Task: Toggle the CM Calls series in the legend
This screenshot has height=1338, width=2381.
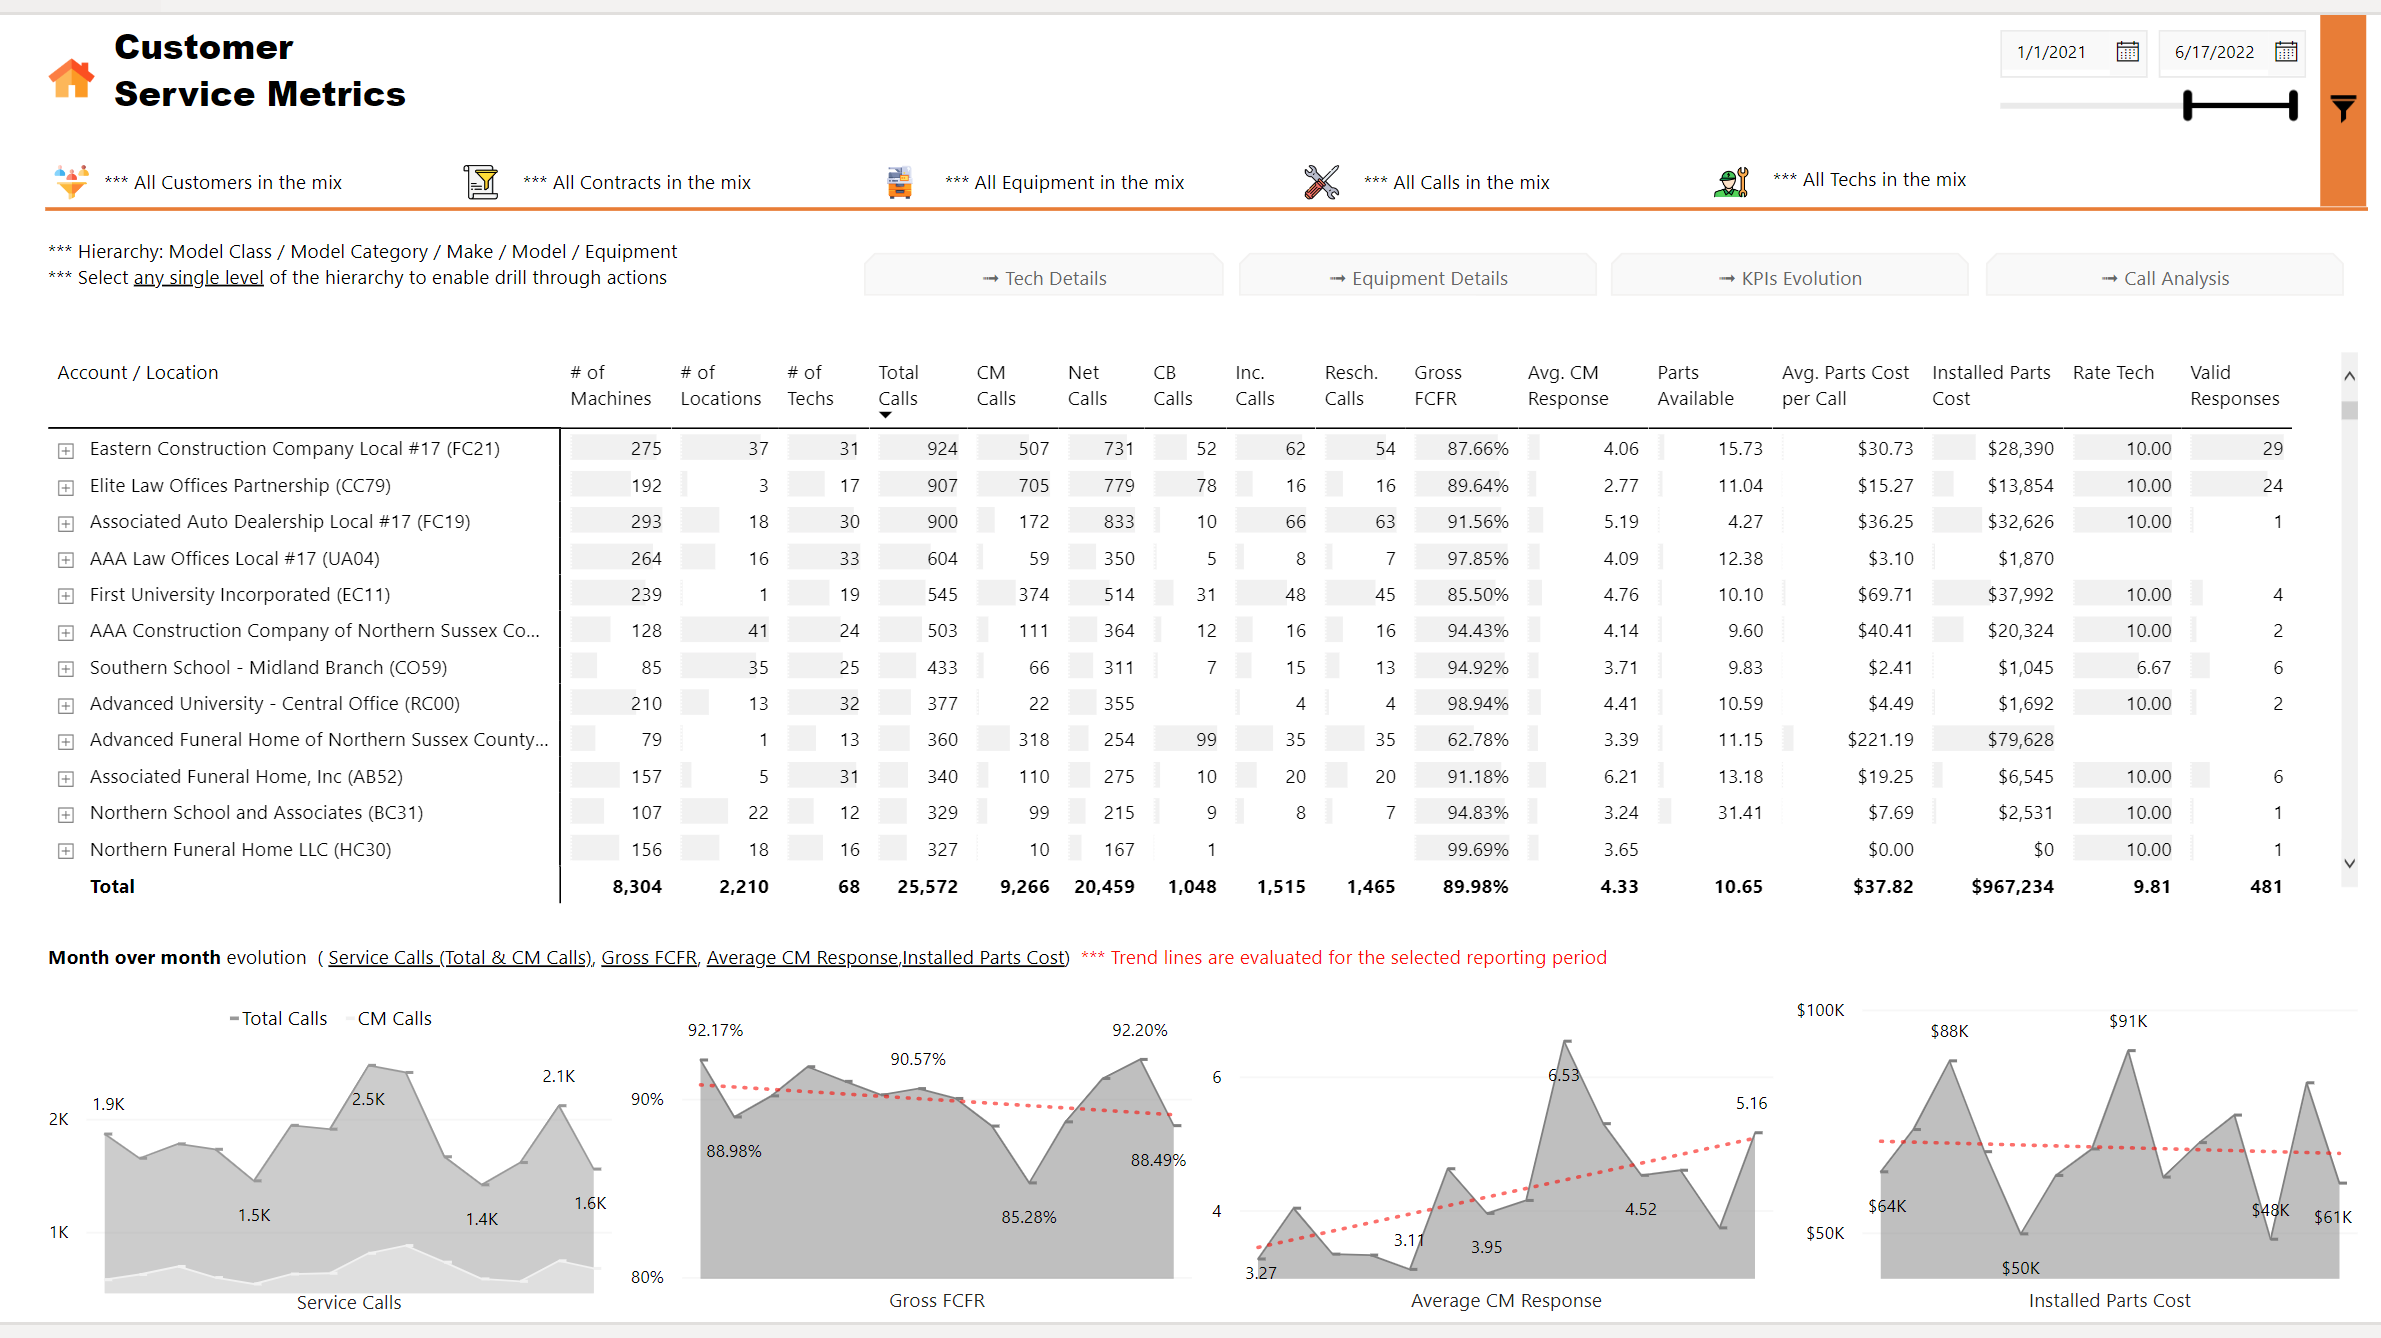Action: [x=393, y=1018]
